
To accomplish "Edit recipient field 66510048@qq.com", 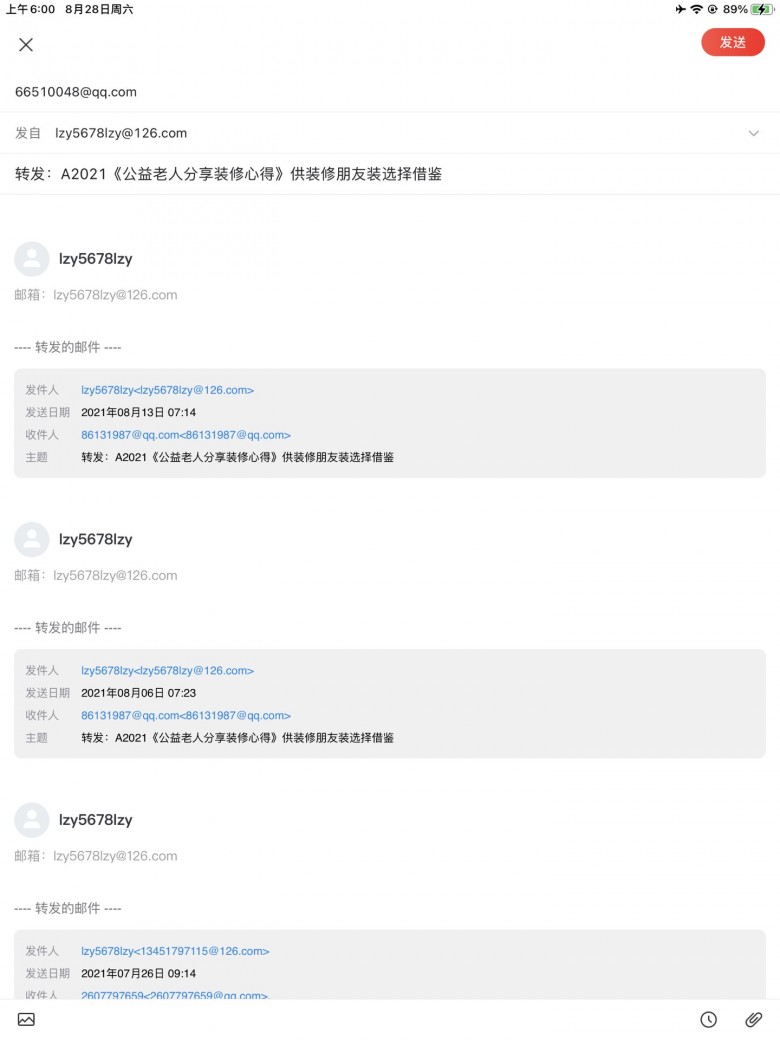I will coord(76,92).
